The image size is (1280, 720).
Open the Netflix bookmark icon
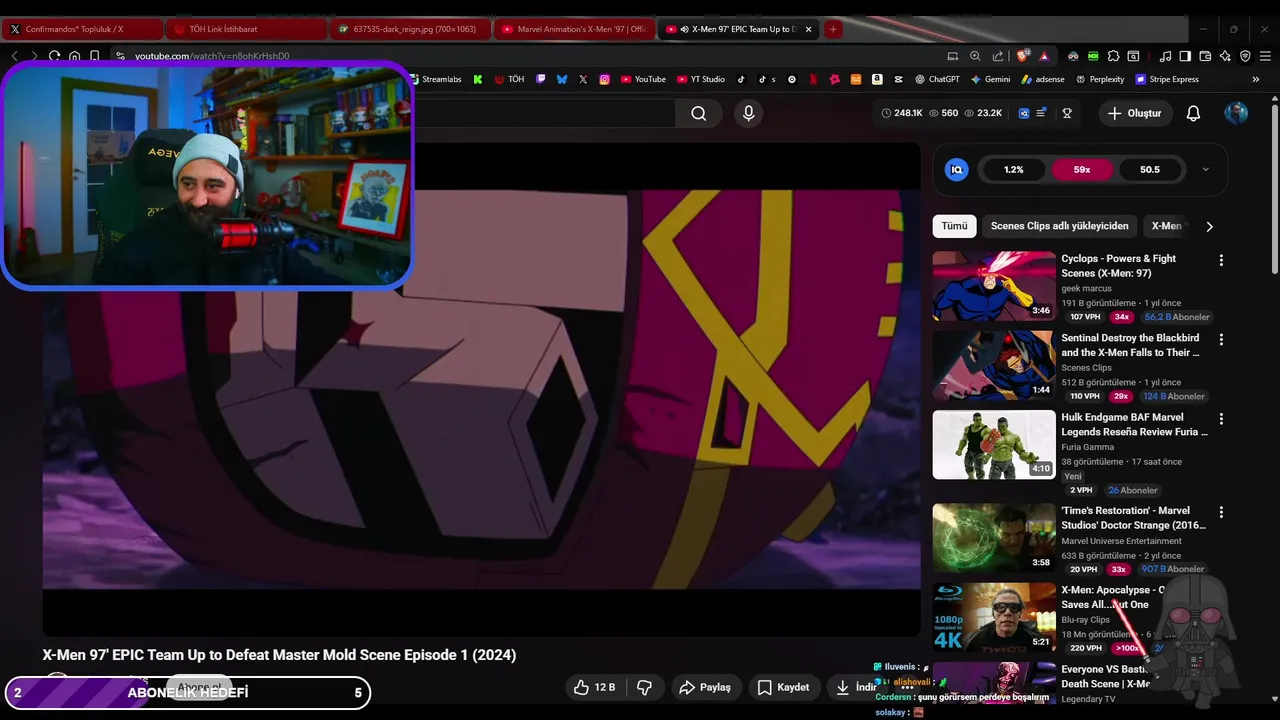tap(813, 79)
